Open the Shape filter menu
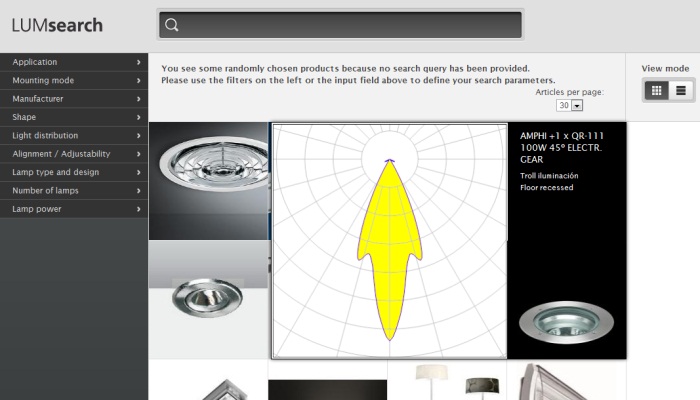The width and height of the screenshot is (700, 400). click(x=74, y=117)
